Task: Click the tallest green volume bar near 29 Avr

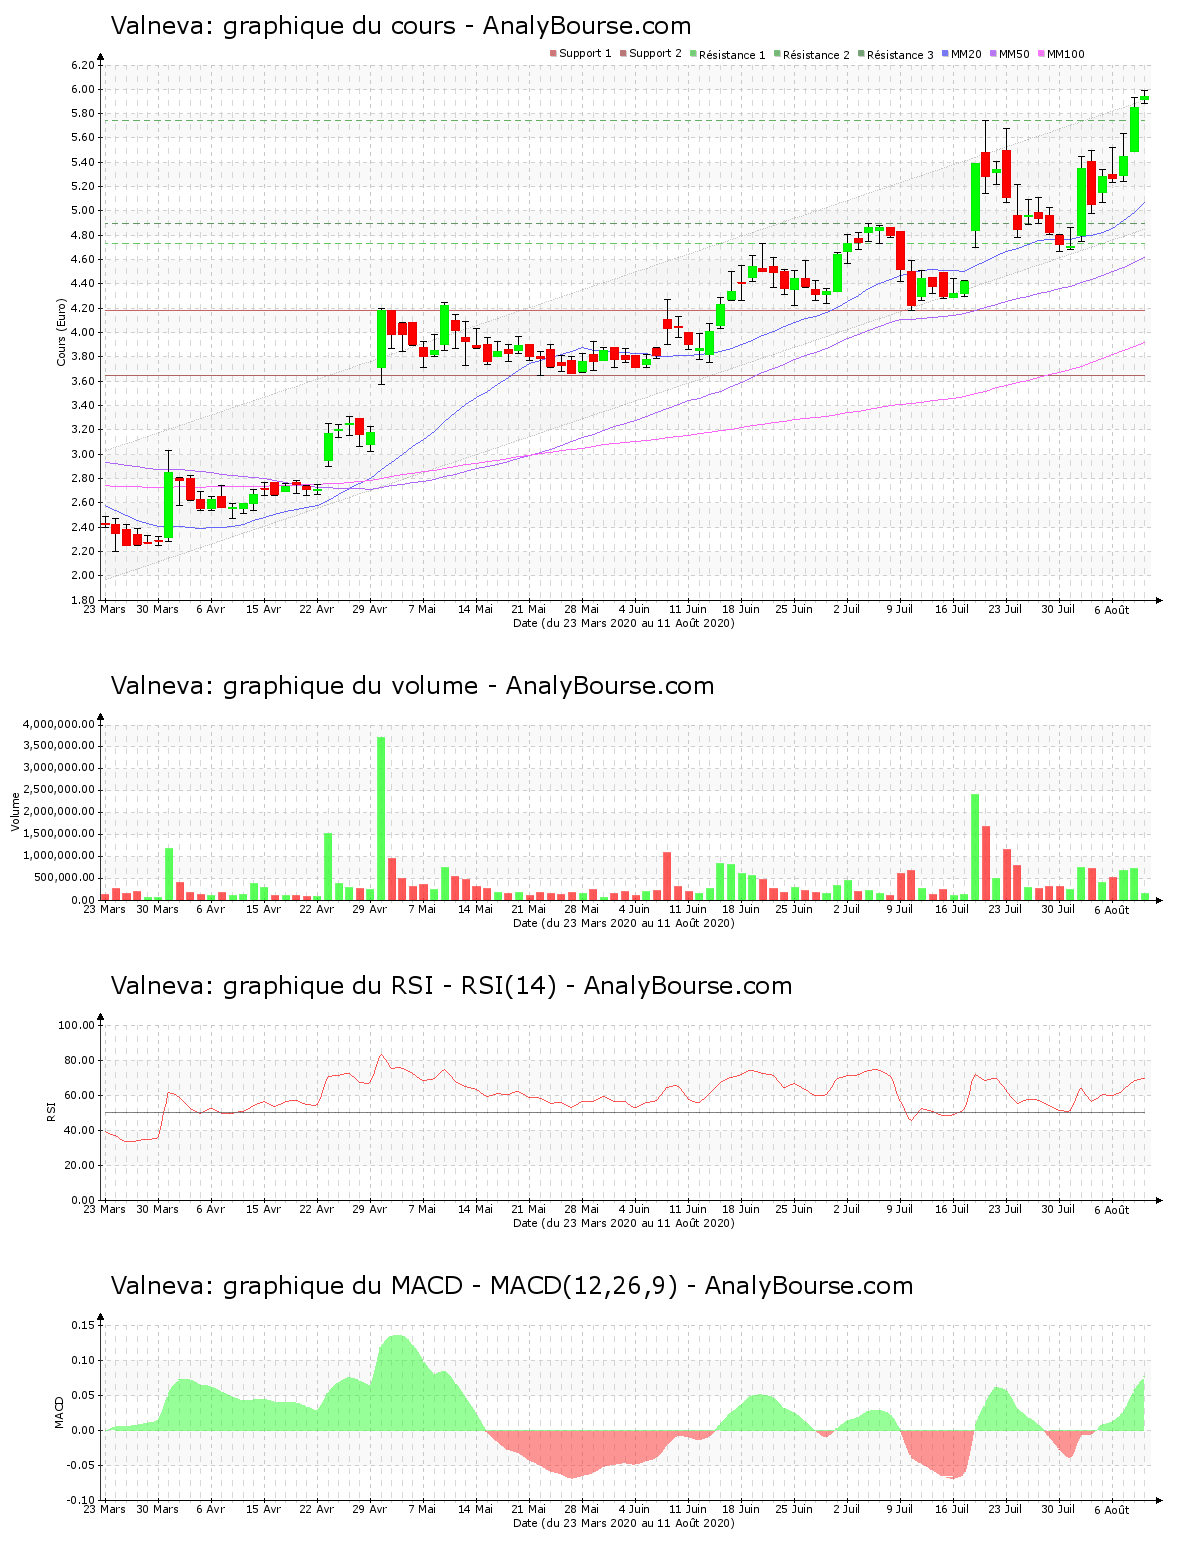Action: [x=381, y=818]
